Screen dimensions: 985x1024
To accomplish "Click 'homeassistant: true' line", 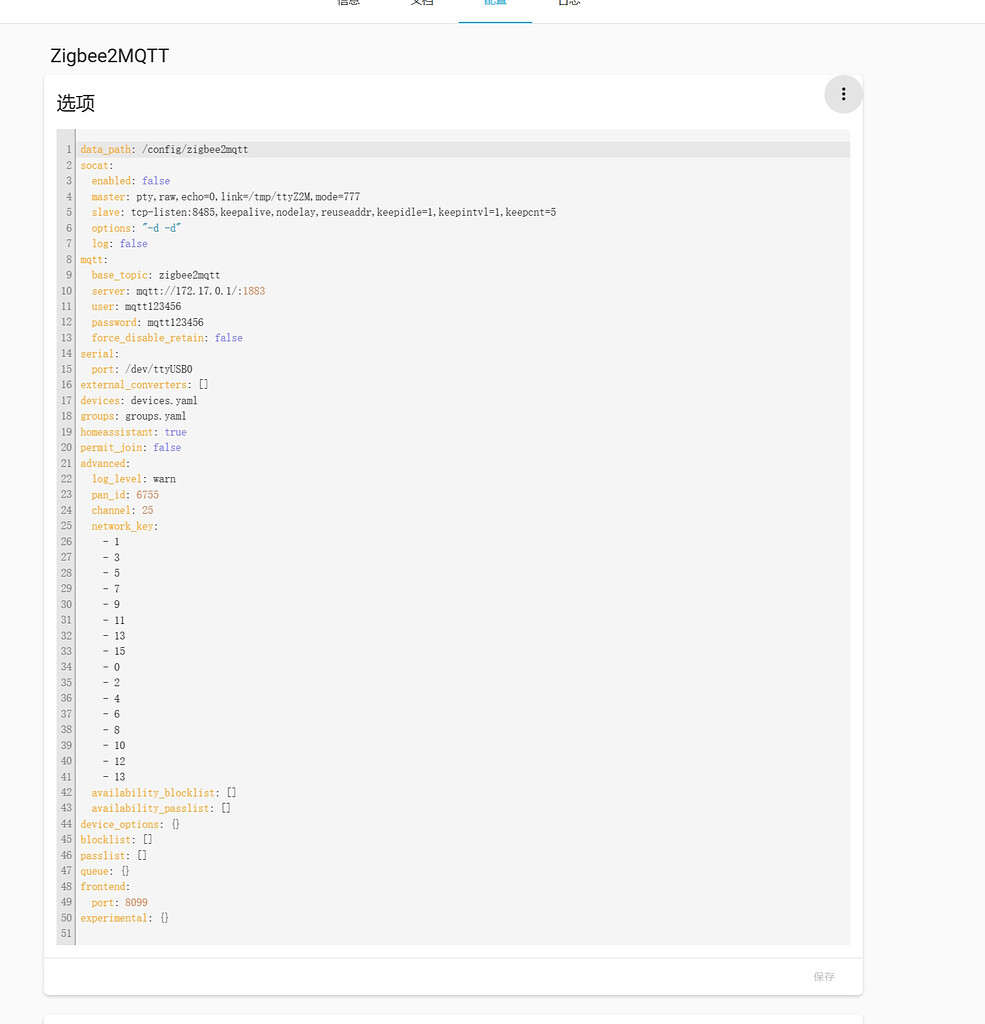I will [x=133, y=432].
